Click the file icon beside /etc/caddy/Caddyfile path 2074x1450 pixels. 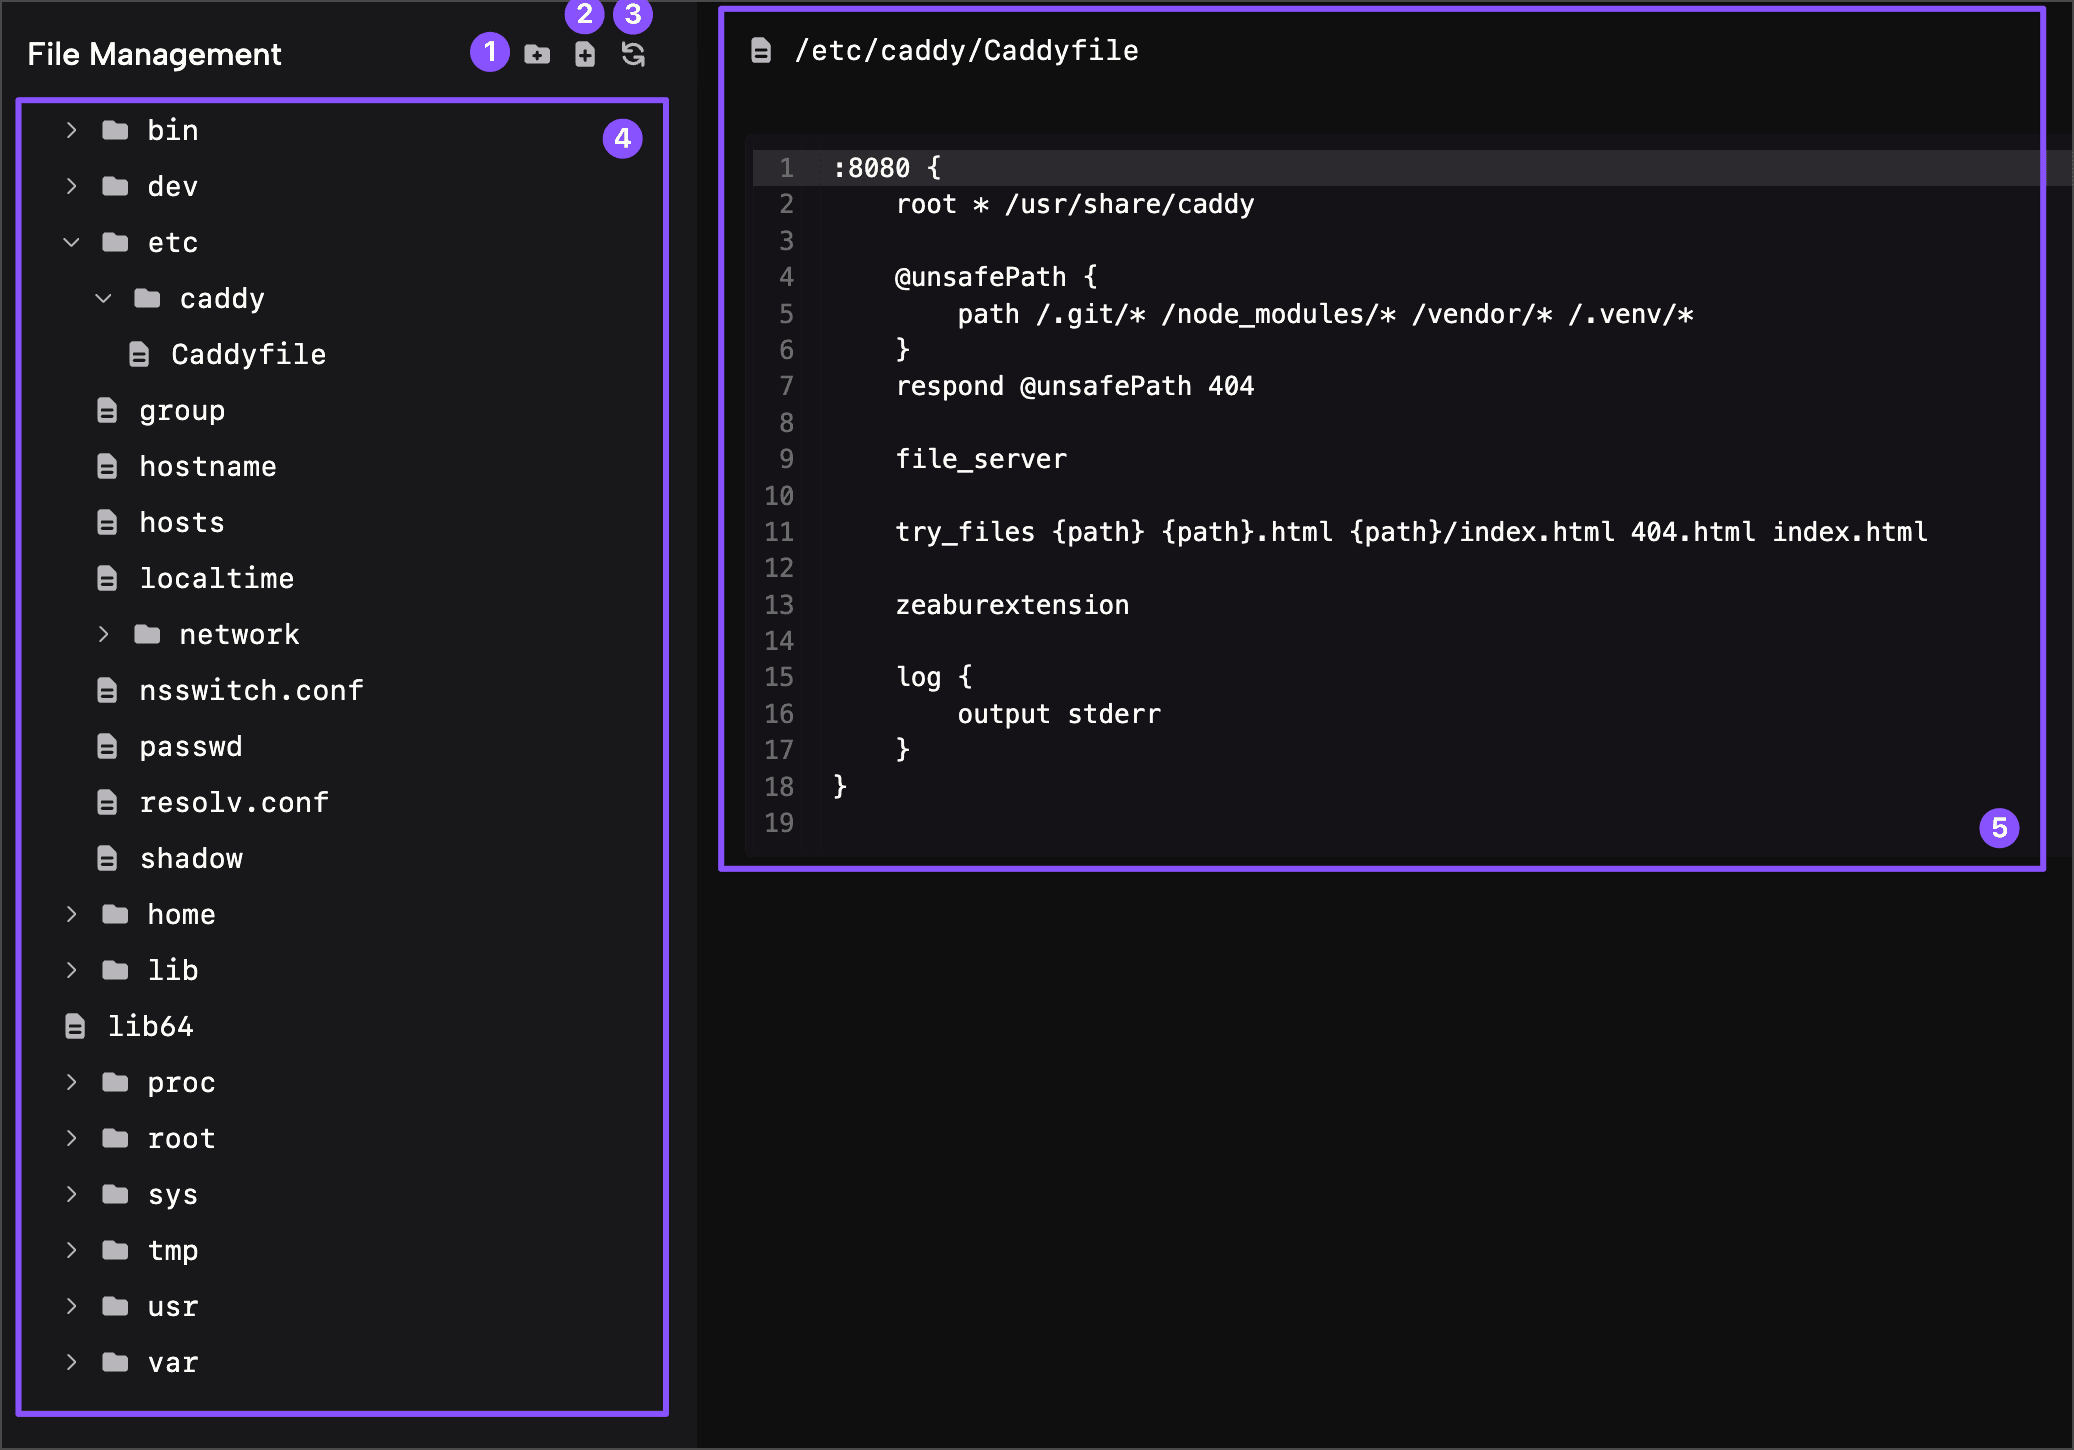tap(761, 50)
